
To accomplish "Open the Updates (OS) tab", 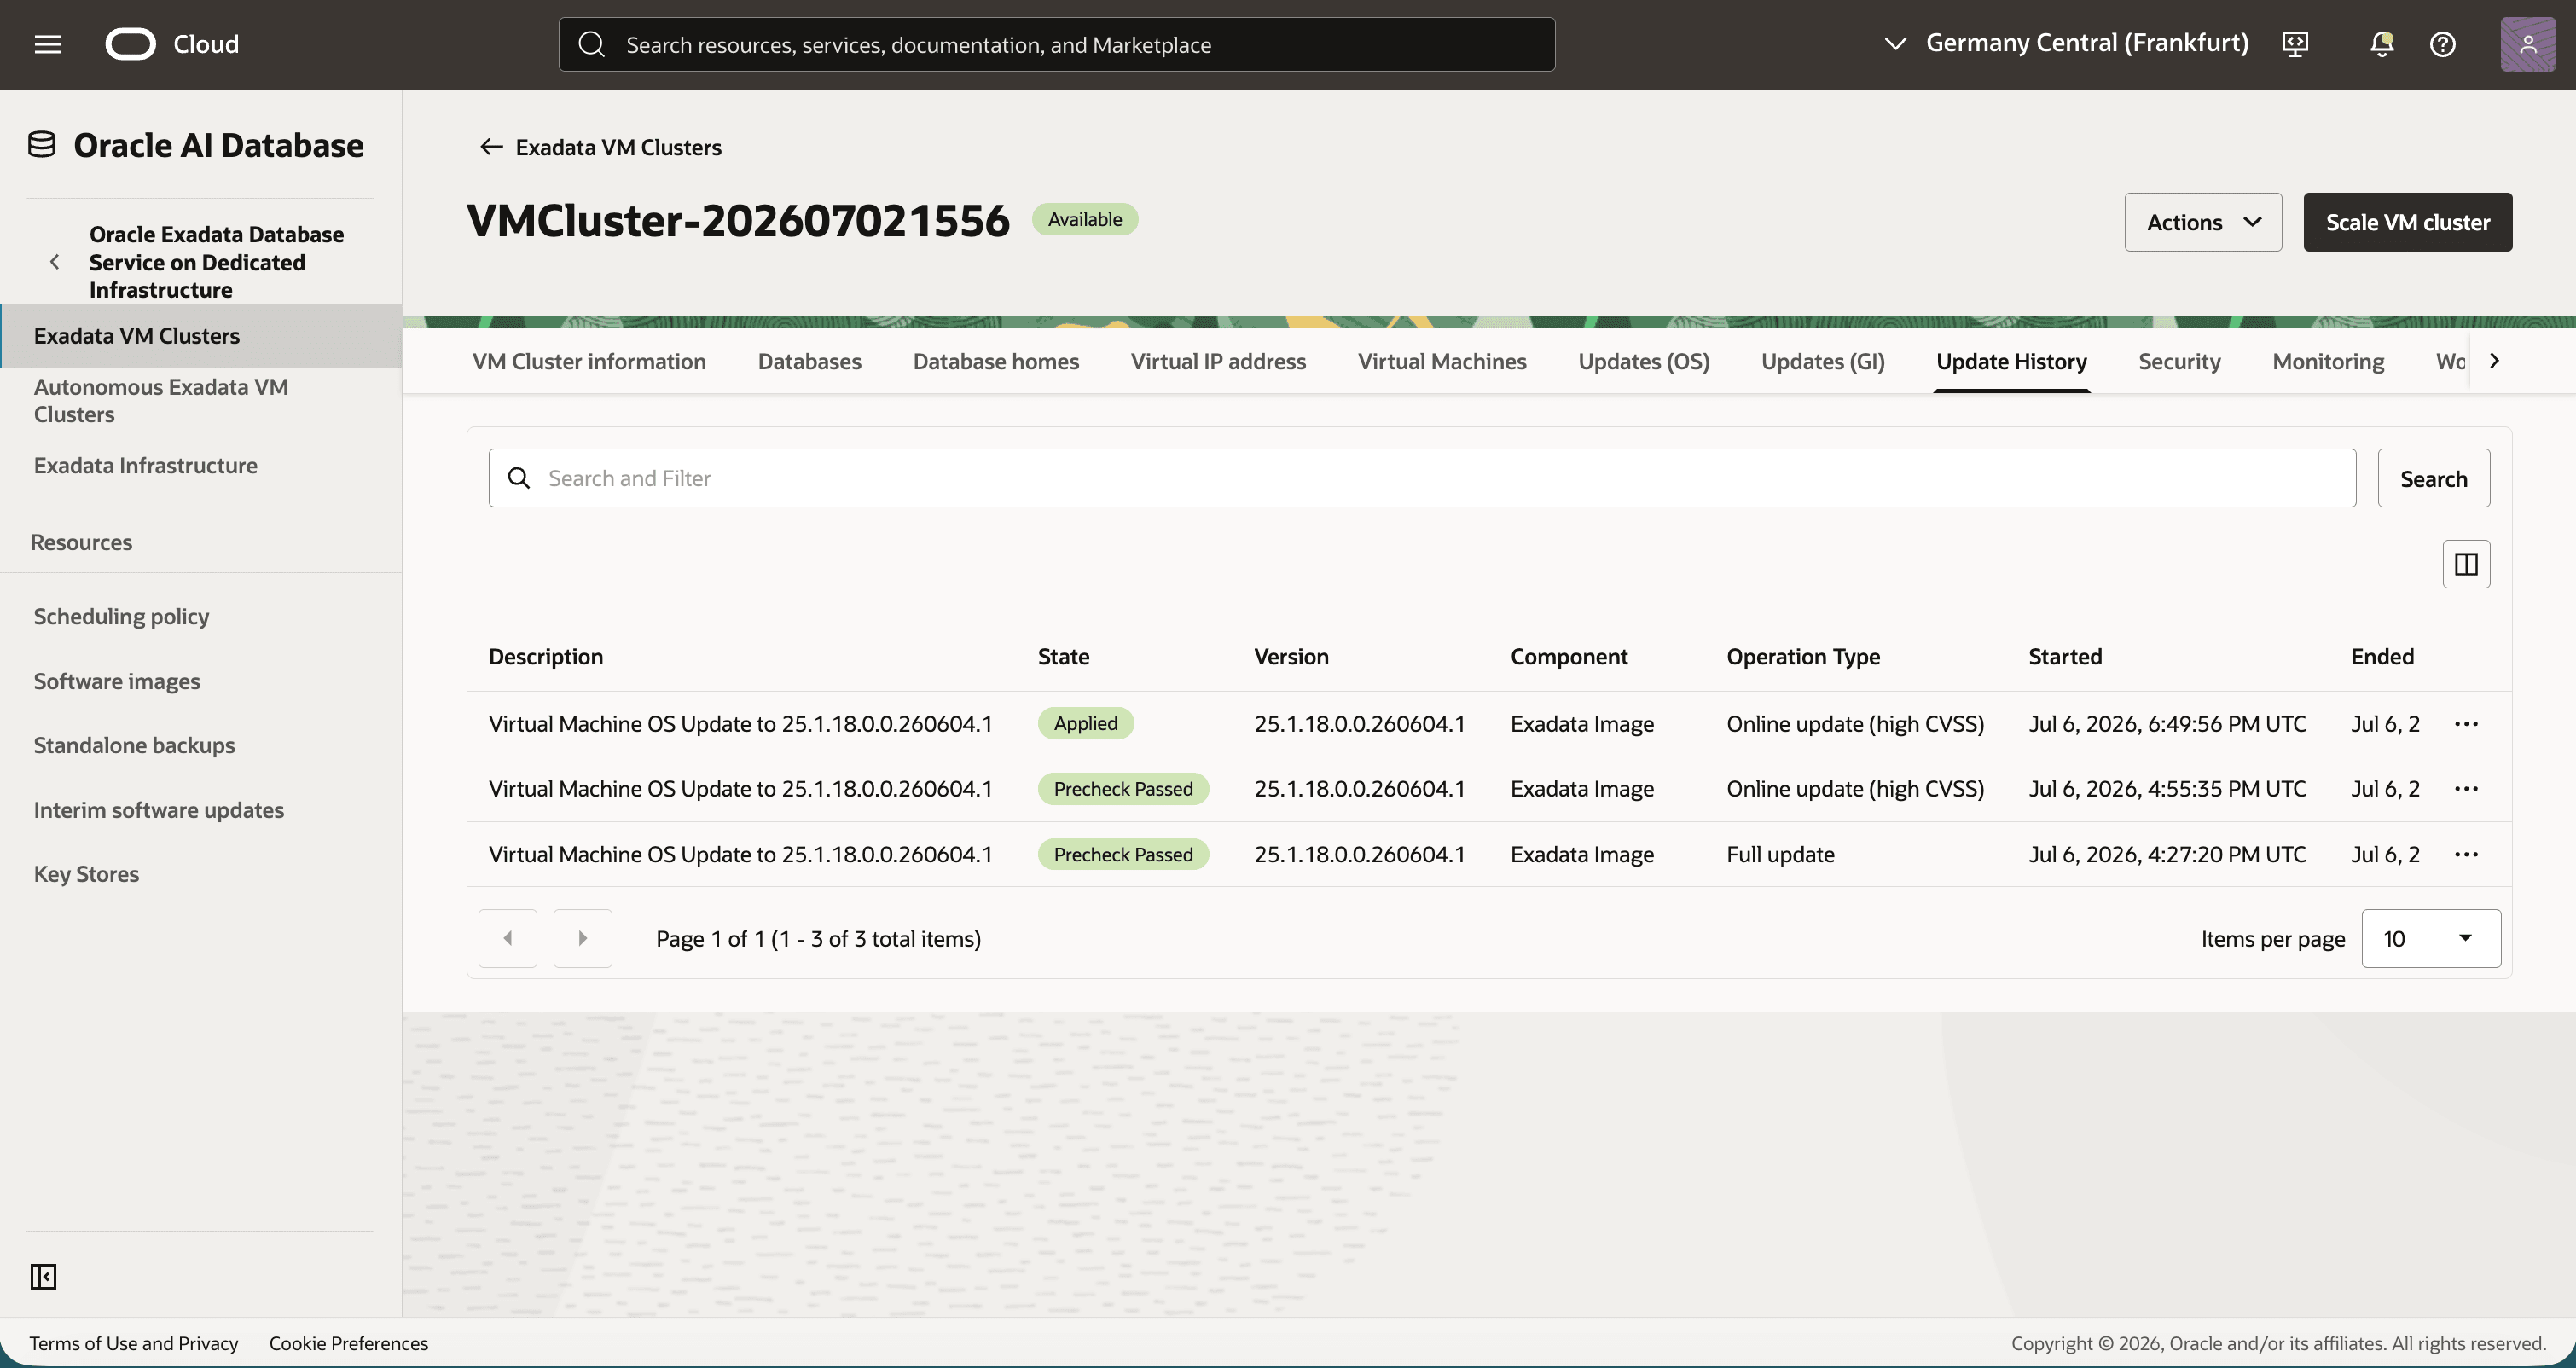I will click(x=1644, y=361).
